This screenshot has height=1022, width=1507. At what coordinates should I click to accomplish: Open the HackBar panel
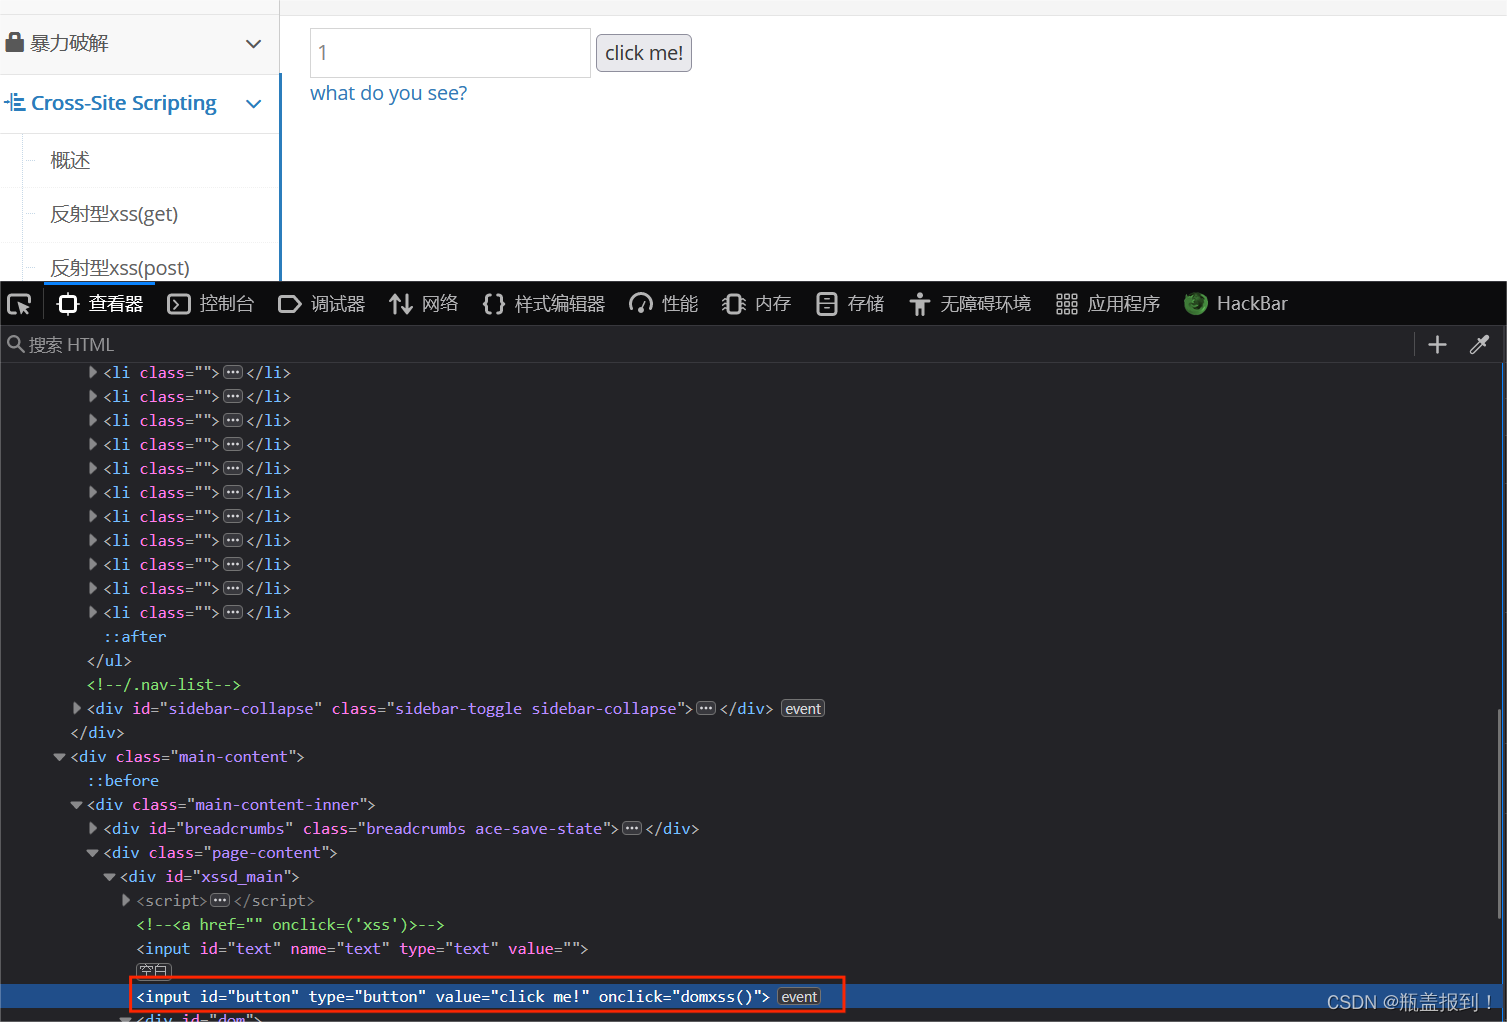1236,303
